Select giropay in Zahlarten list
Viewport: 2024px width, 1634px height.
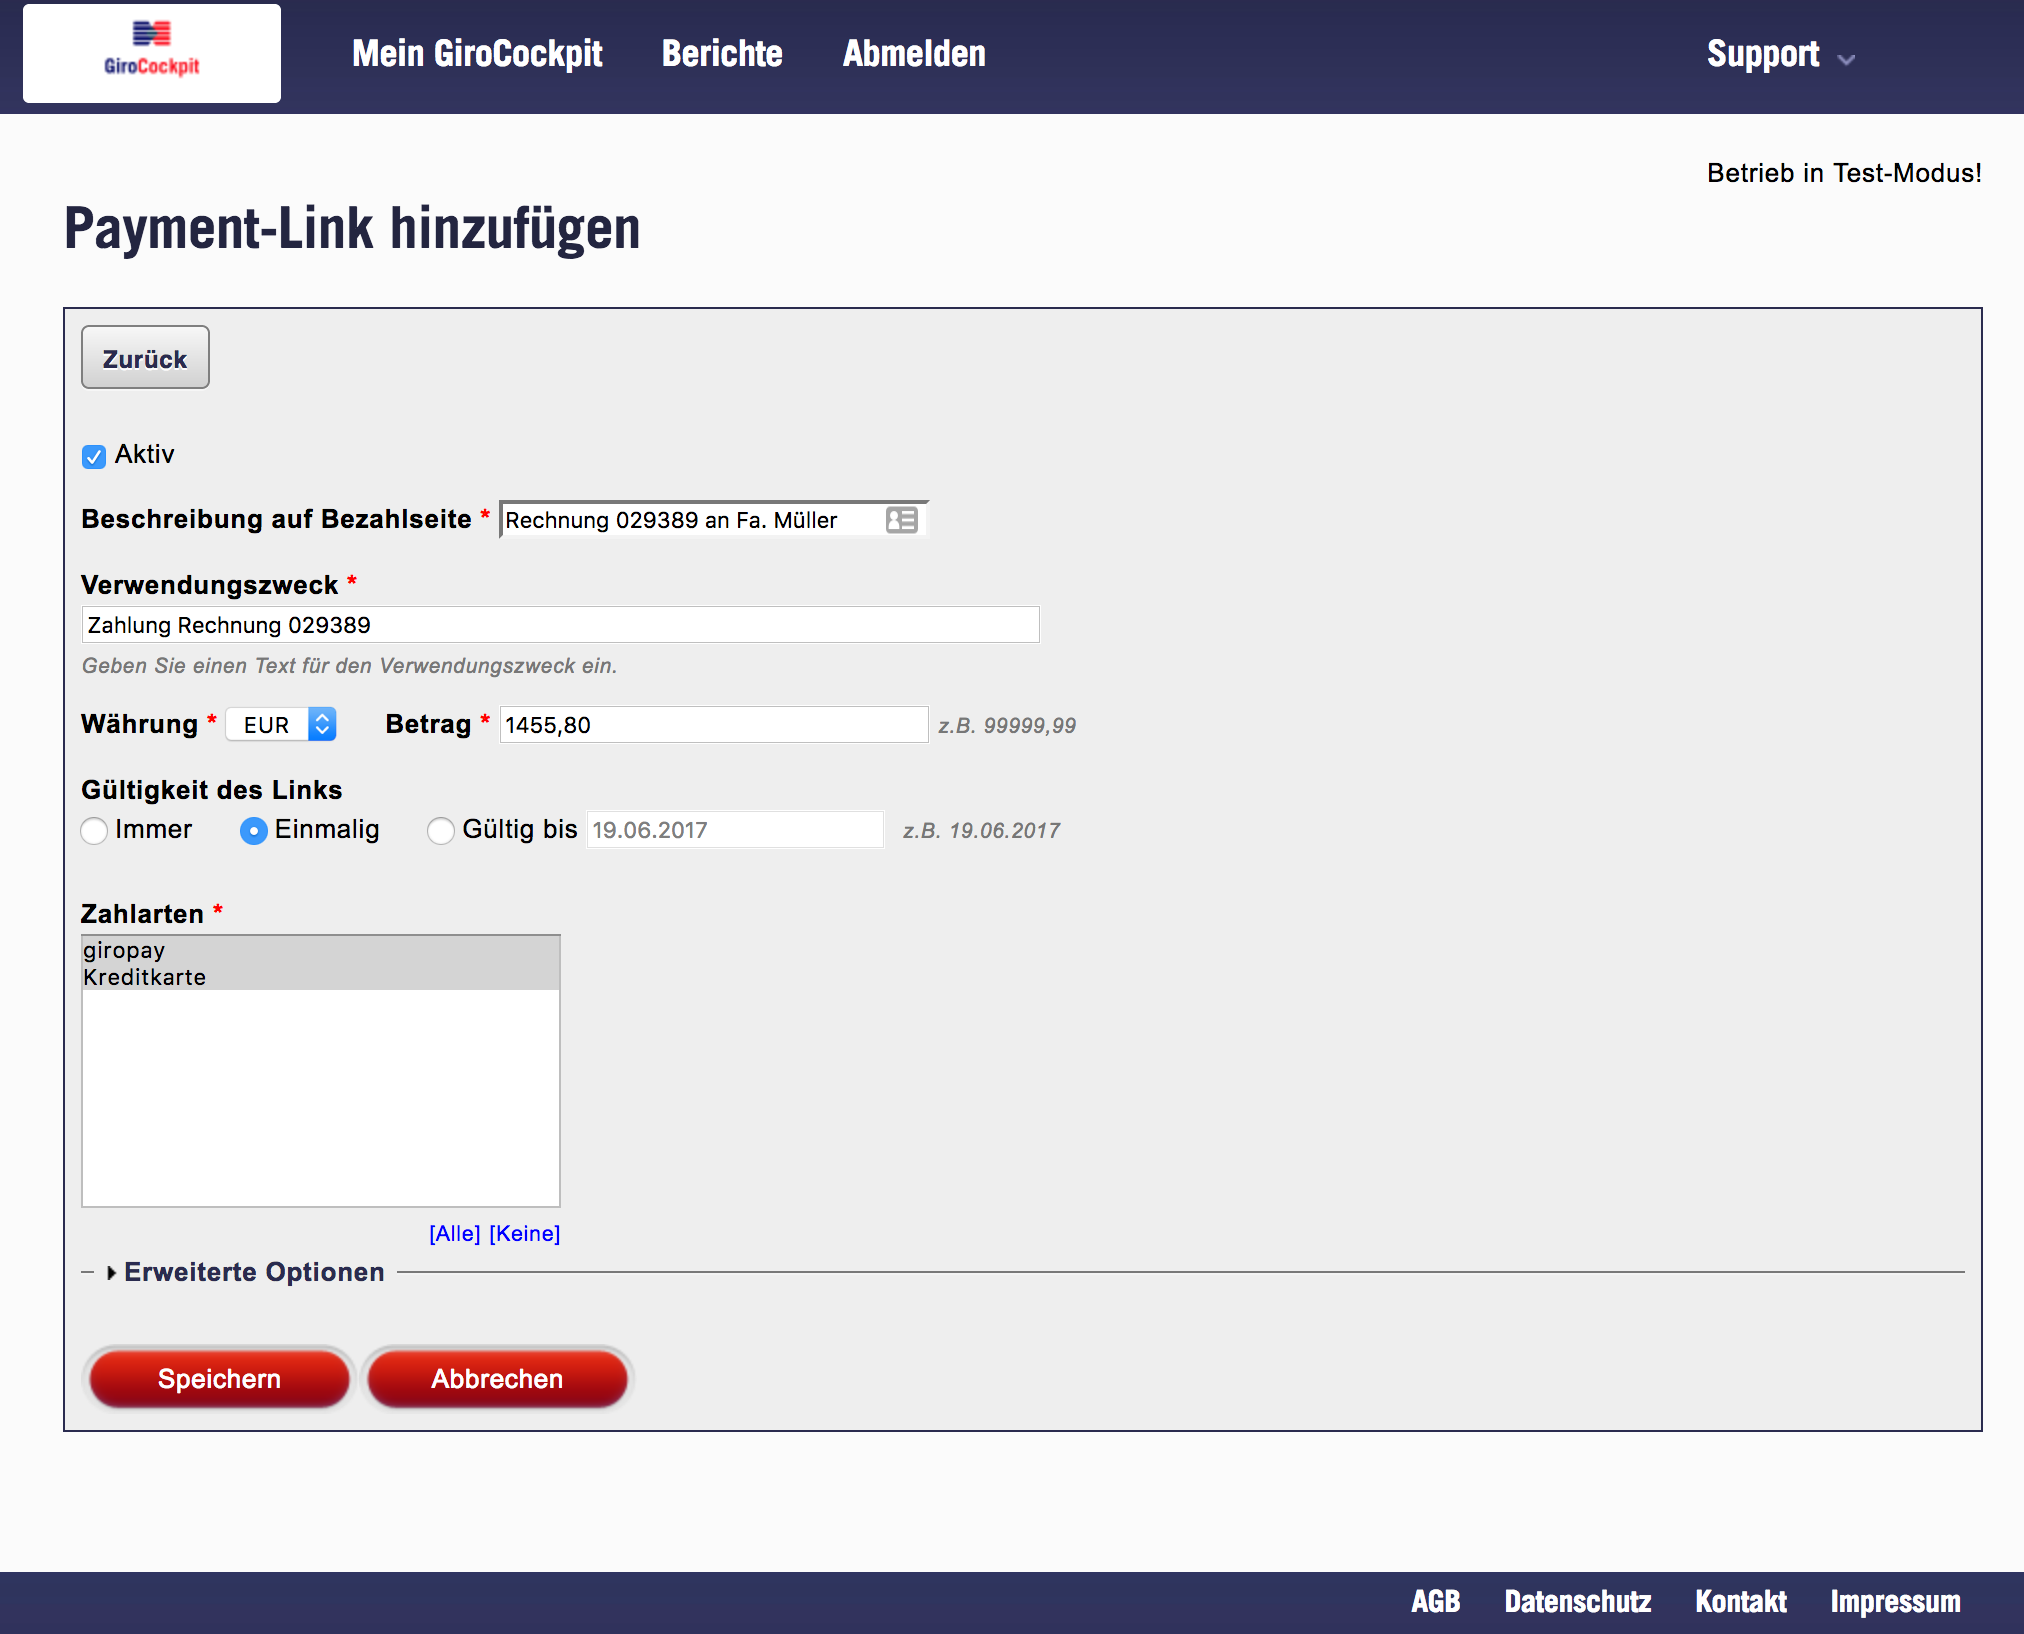click(x=124, y=950)
